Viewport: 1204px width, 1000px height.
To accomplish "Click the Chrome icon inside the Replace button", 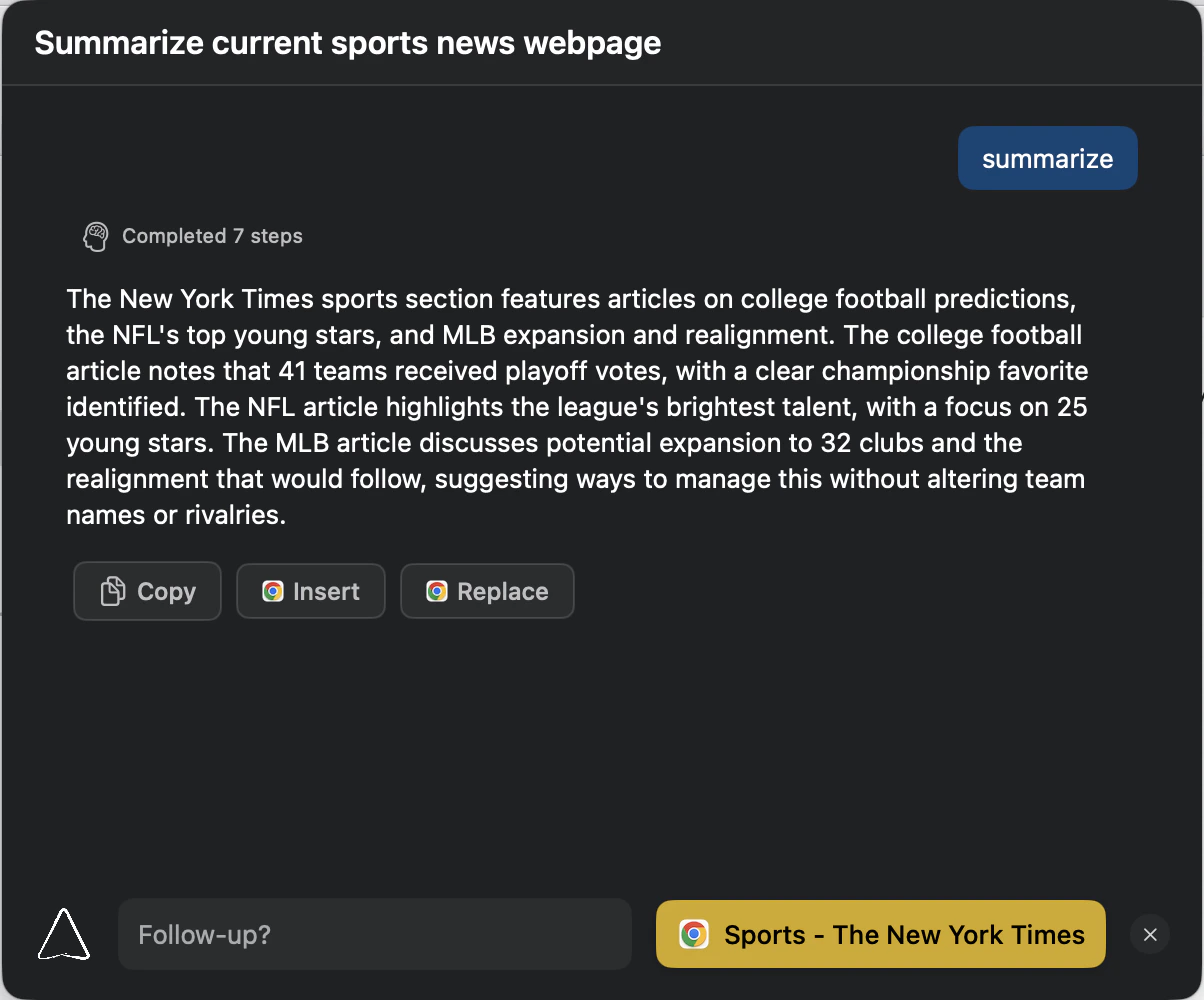I will coord(437,591).
